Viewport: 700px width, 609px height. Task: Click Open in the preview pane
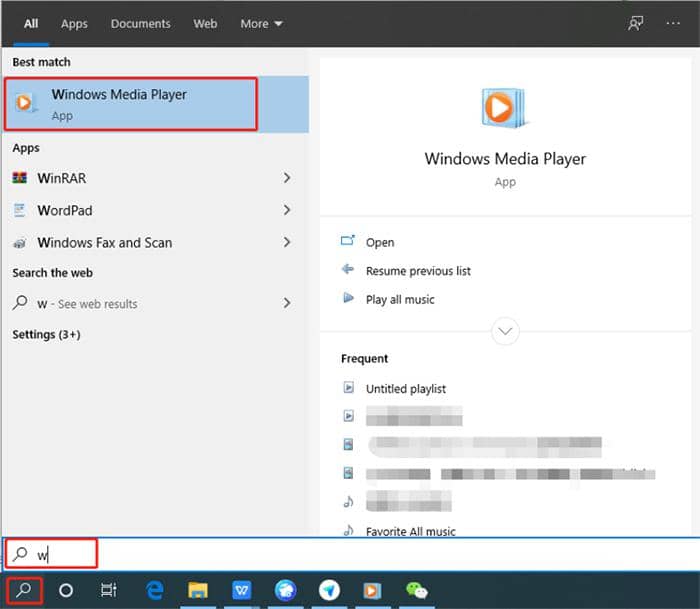click(x=380, y=242)
